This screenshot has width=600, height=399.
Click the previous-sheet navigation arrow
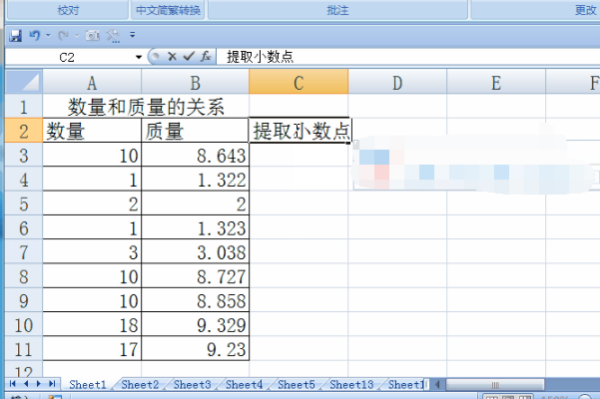click(x=26, y=383)
